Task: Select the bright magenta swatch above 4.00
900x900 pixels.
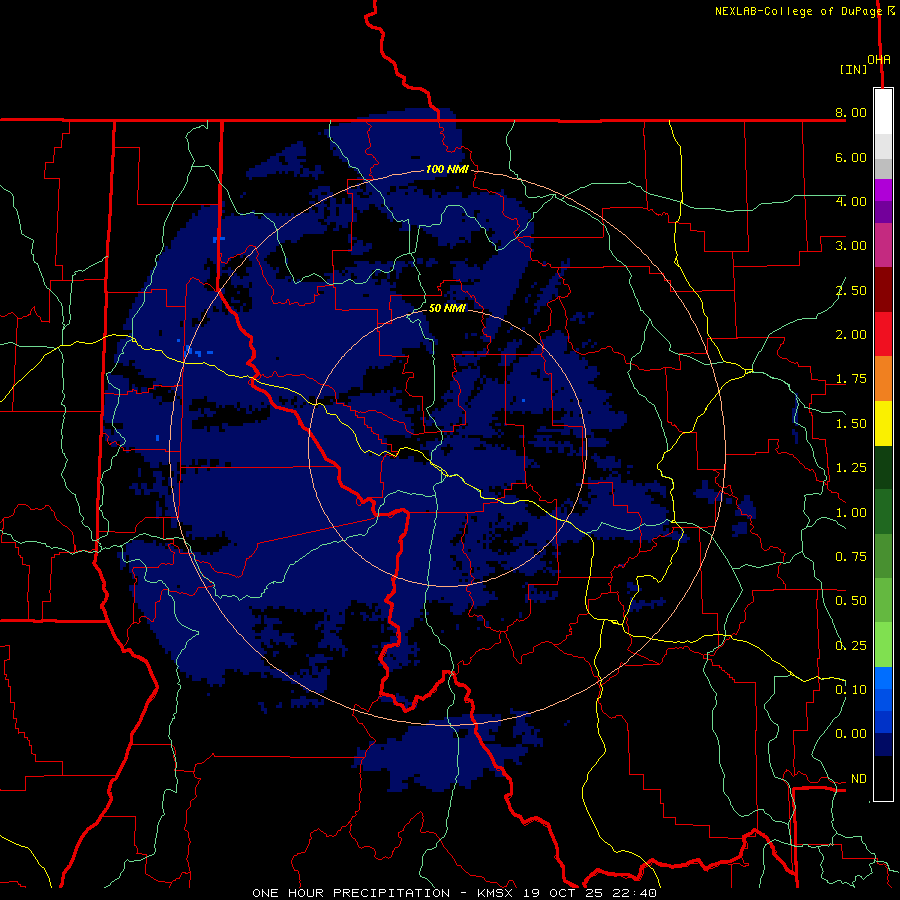Action: 883,190
